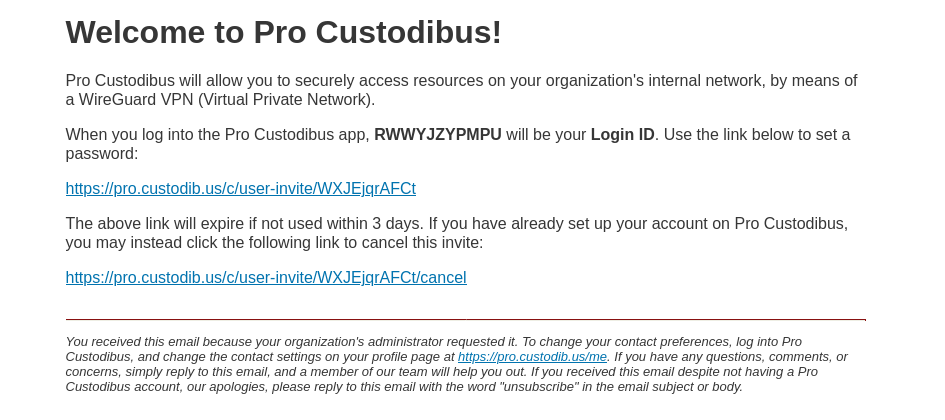Image resolution: width=945 pixels, height=420 pixels.
Task: Click the red horizontal divider line
Action: 466,319
